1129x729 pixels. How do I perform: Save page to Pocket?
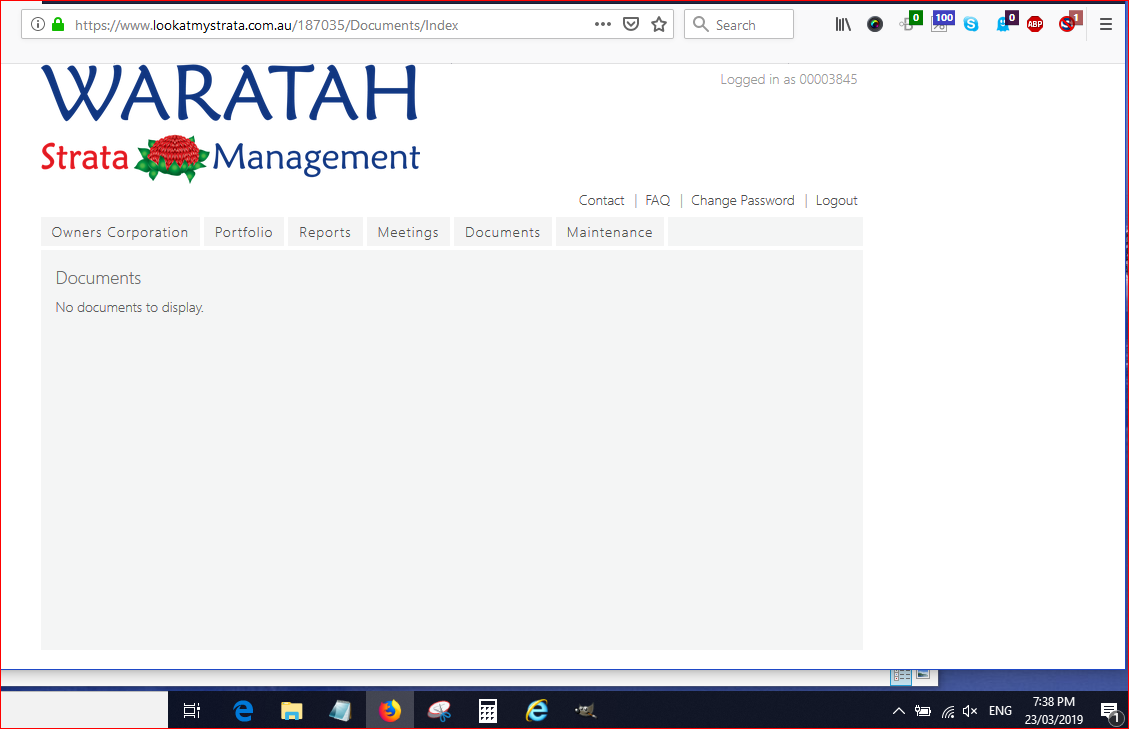[x=631, y=24]
